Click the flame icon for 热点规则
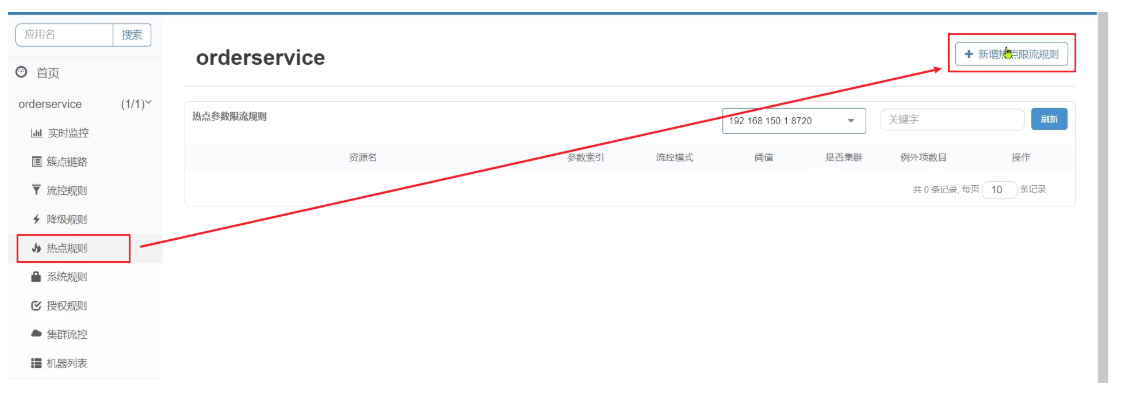 [x=36, y=249]
